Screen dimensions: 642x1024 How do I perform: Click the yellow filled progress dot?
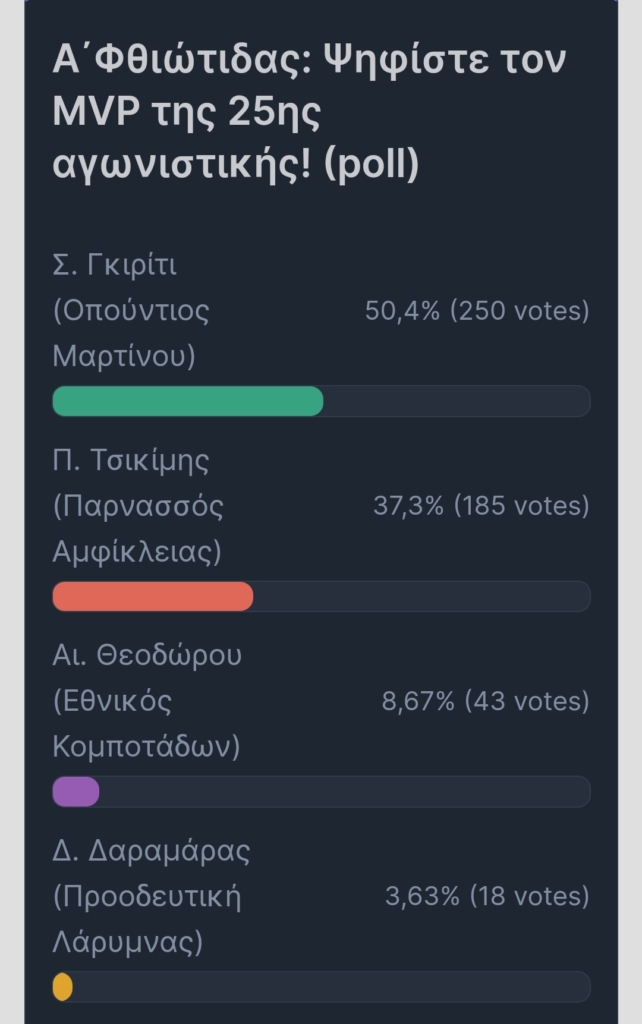(x=63, y=987)
